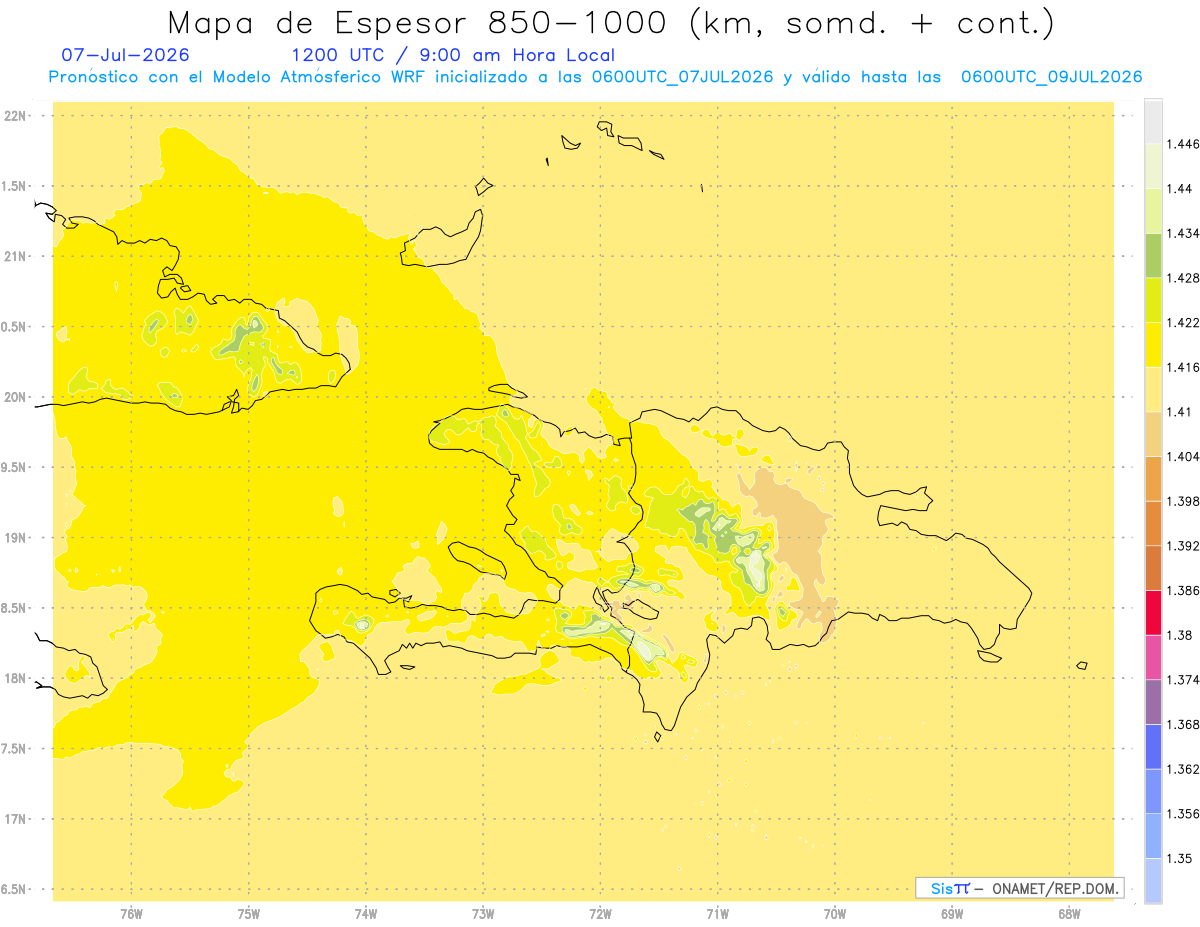Click the legend value '1.41'
This screenshot has width=1200, height=927.
1180,412
